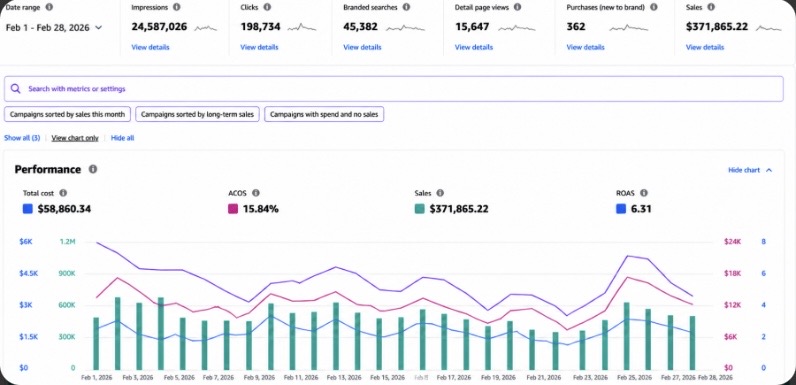The height and width of the screenshot is (385, 796).
Task: Click the ROAS value 6.31
Action: [641, 209]
